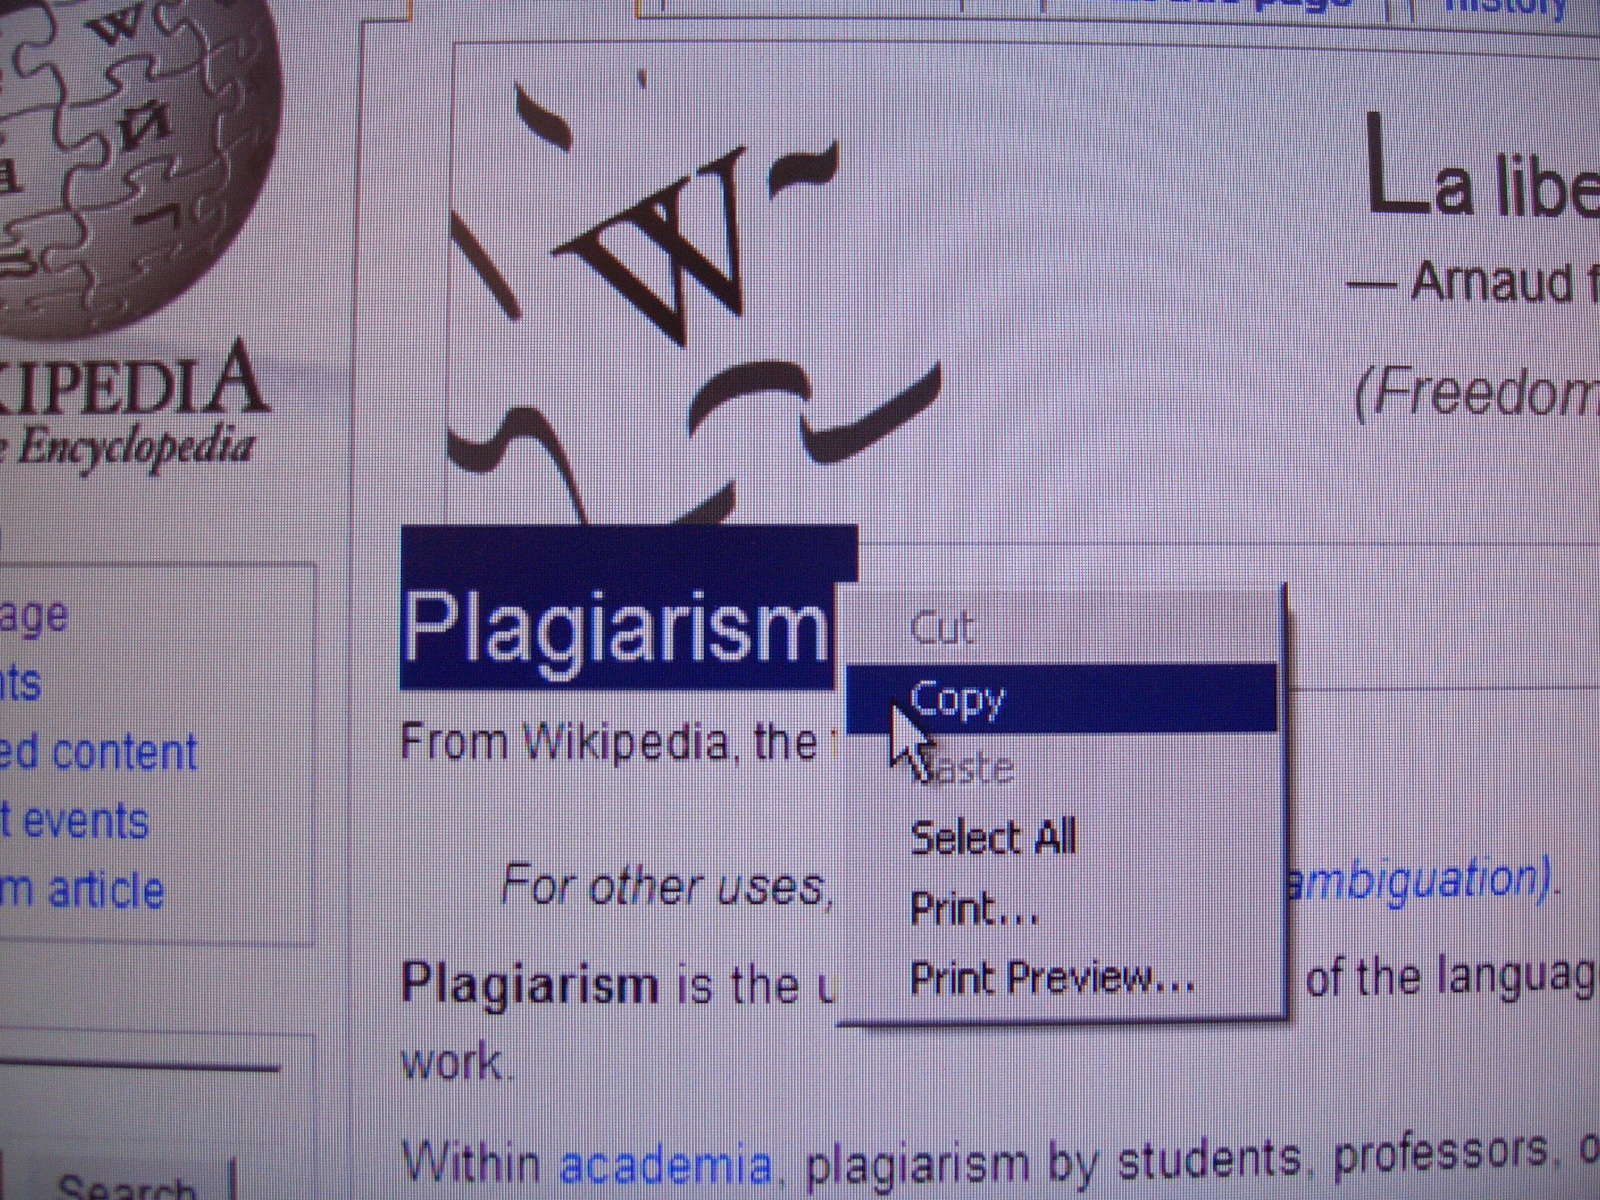The width and height of the screenshot is (1600, 1200).
Task: Open Featured content in sidebar
Action: 98,753
